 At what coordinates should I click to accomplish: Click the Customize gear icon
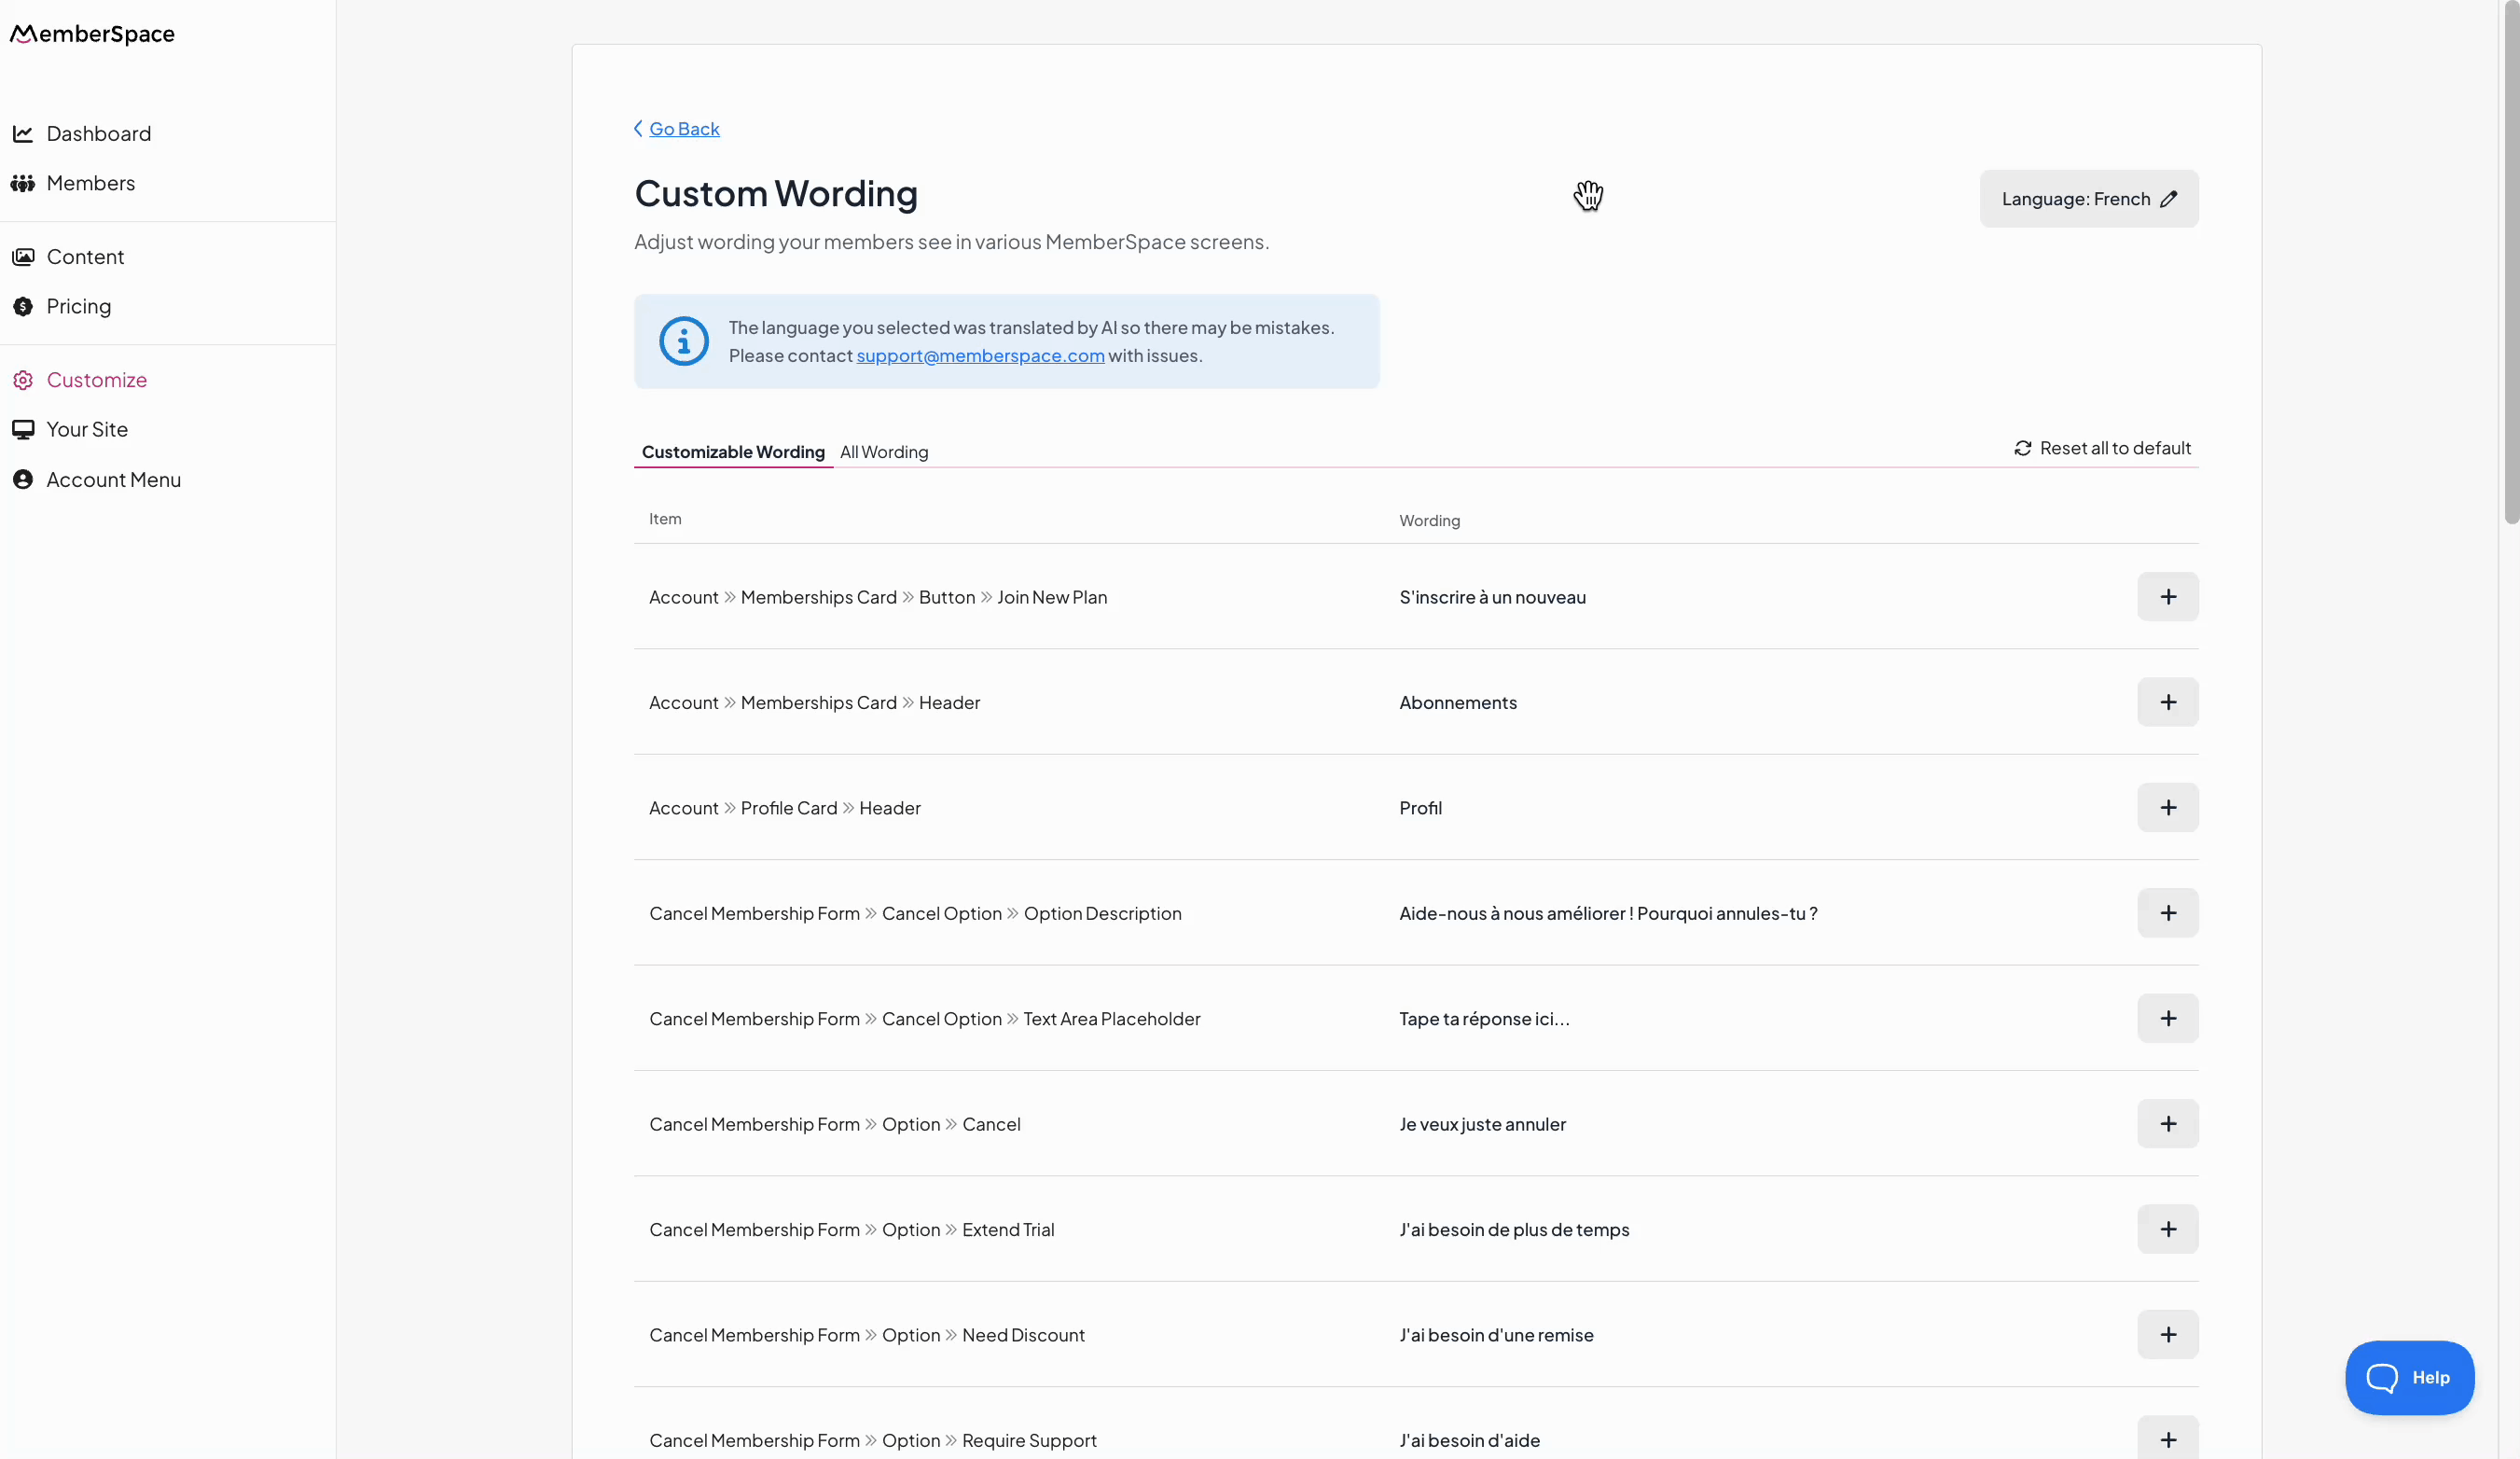coord(23,380)
